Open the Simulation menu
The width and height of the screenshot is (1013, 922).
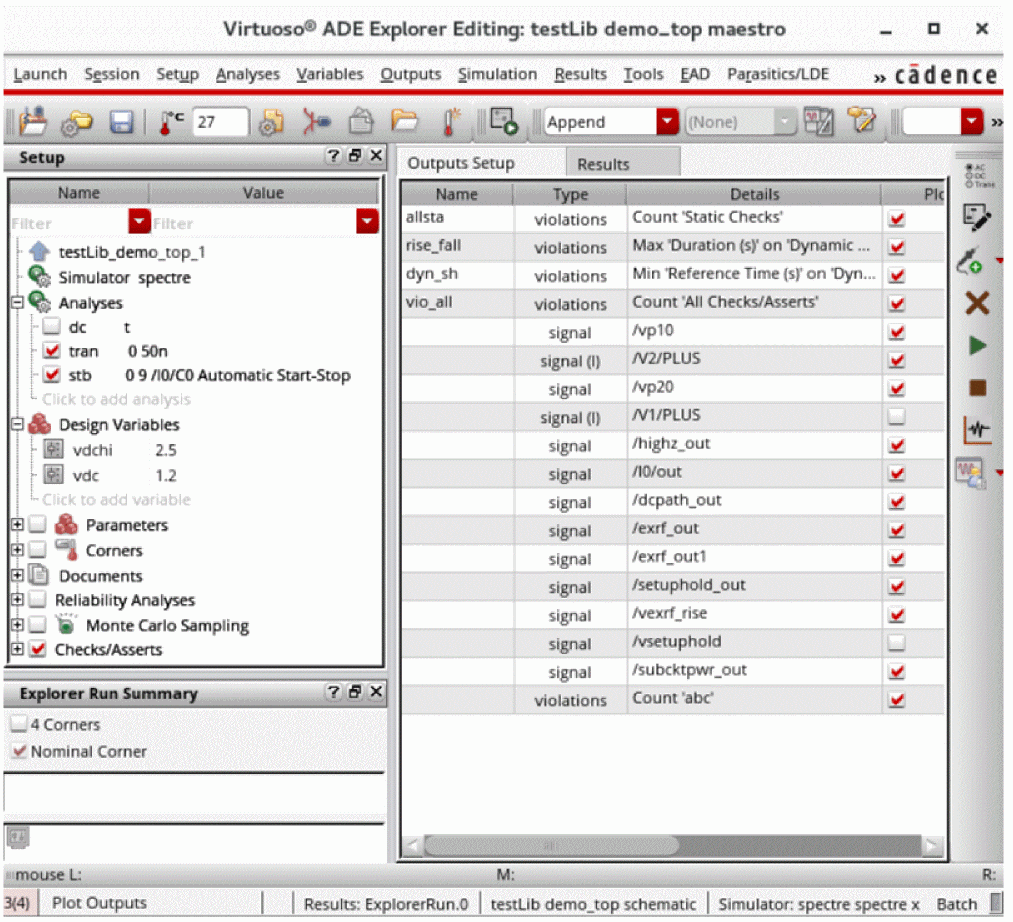497,74
